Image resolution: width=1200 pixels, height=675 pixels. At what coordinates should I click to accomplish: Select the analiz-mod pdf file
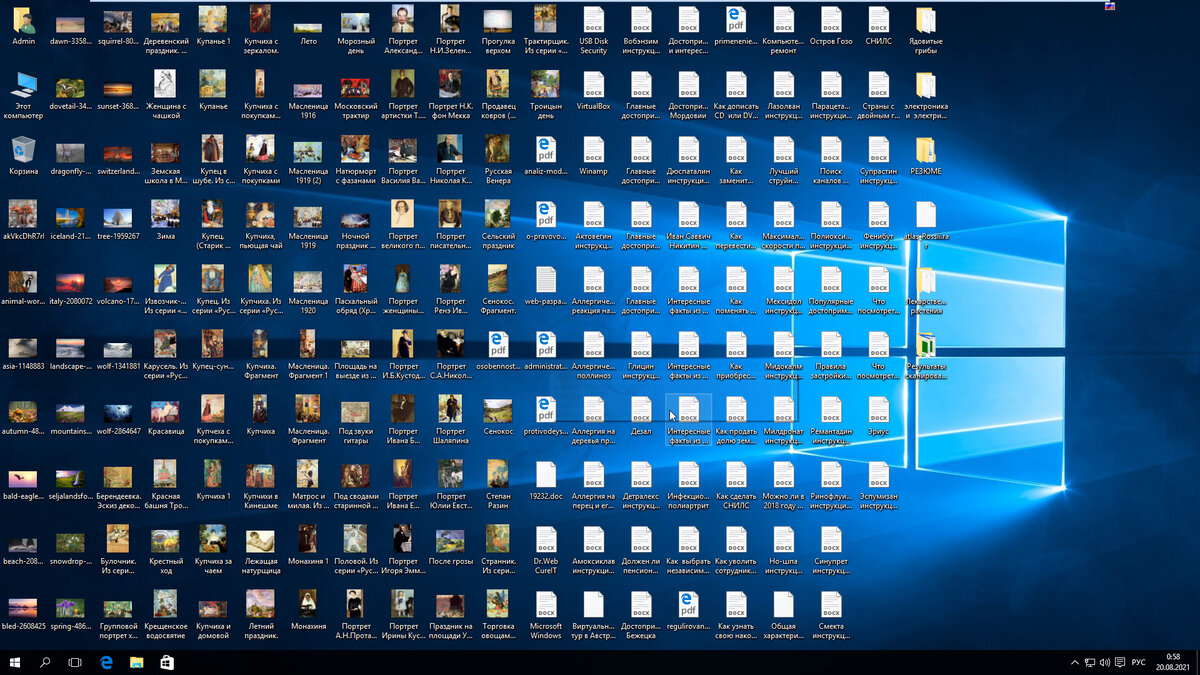click(545, 150)
